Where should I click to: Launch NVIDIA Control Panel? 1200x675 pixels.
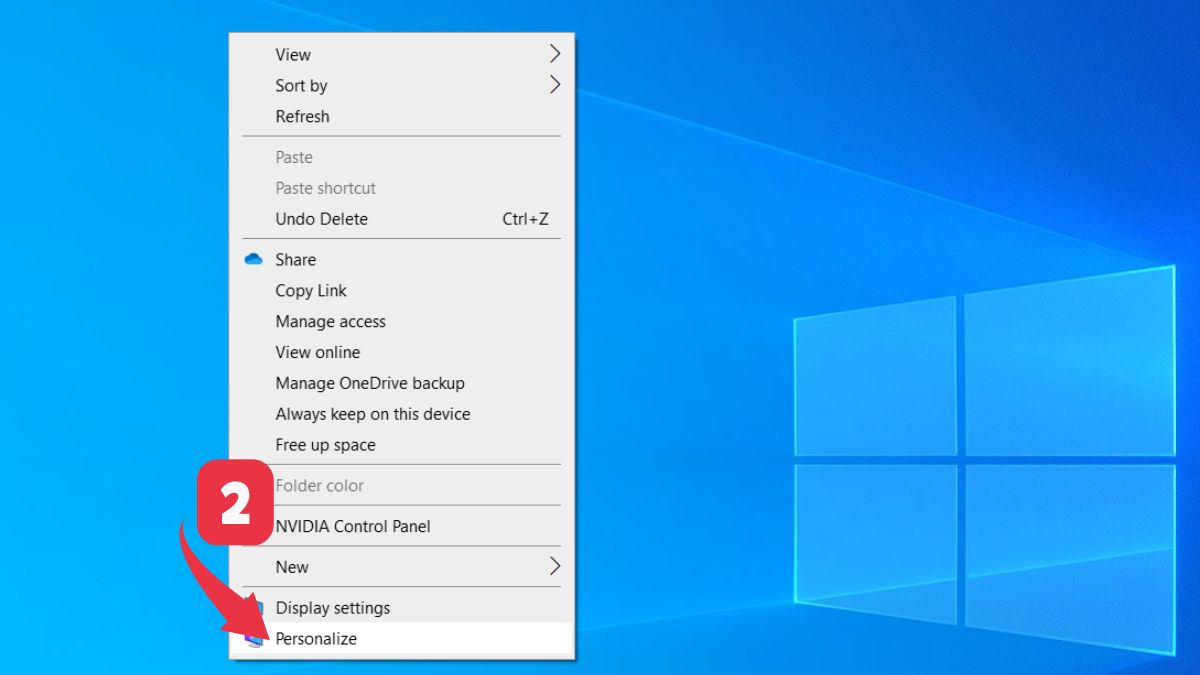pyautogui.click(x=353, y=526)
